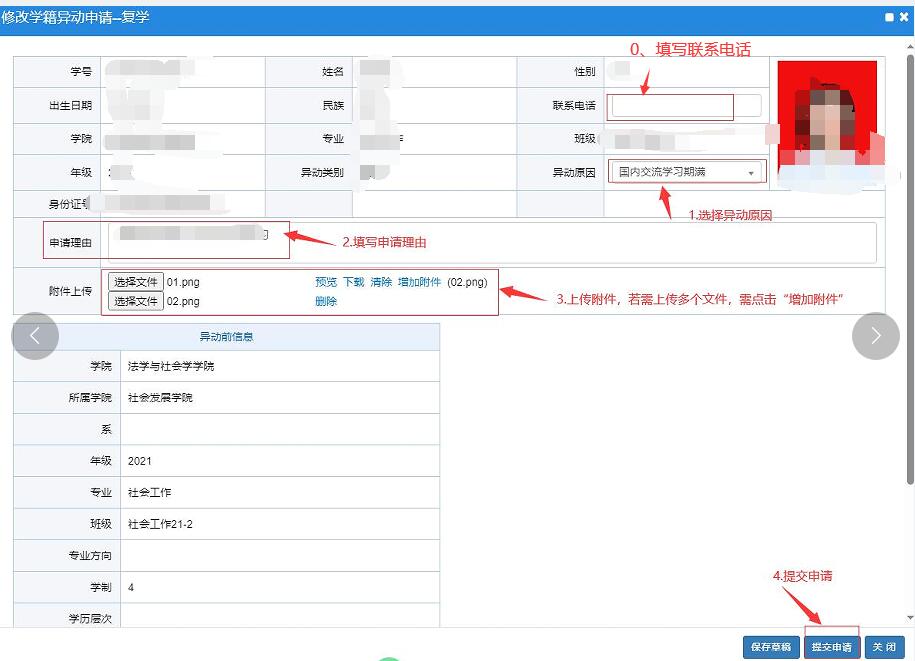The width and height of the screenshot is (915, 661).
Task: Click the 预览 link for the attachment
Action: pyautogui.click(x=326, y=282)
